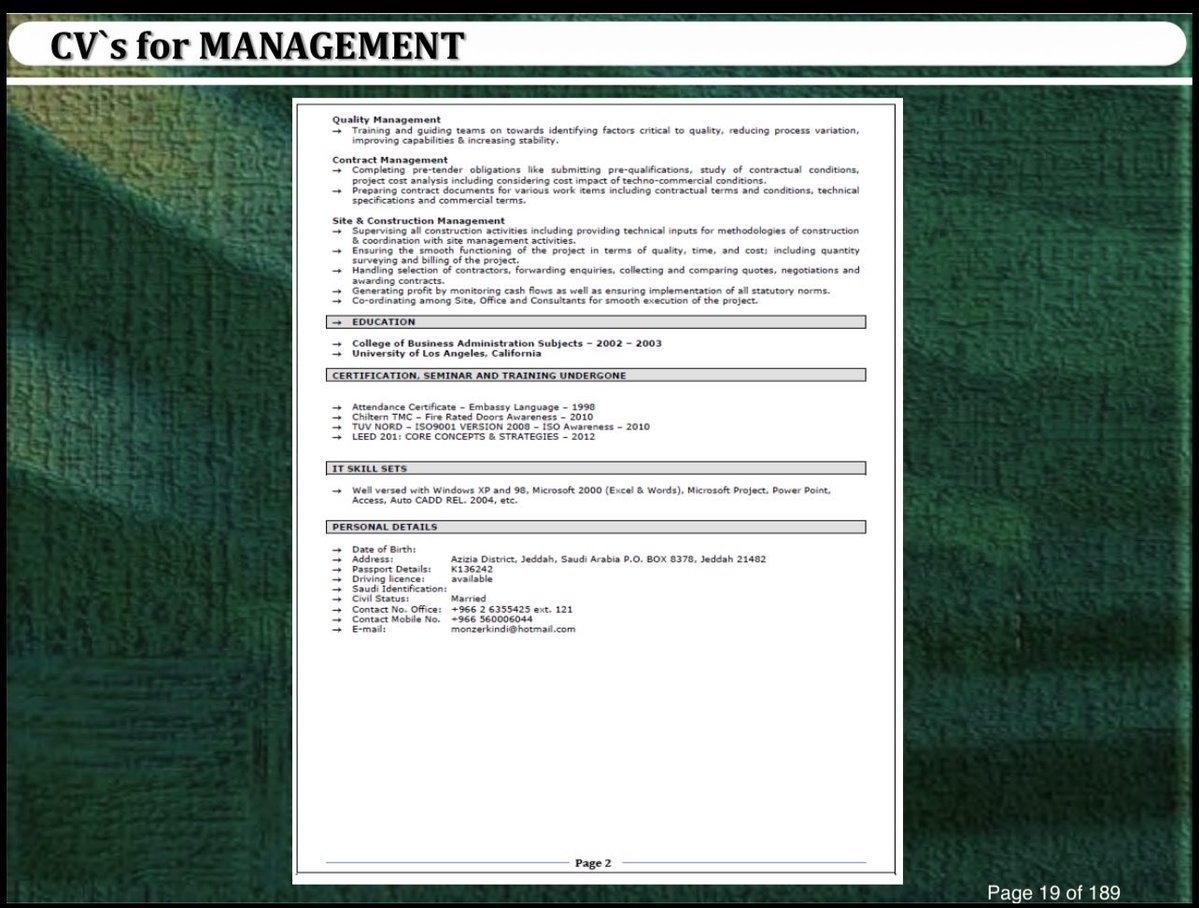
Task: Click the 'Ensuring the smooth functioning' bullet
Action: (x=605, y=255)
